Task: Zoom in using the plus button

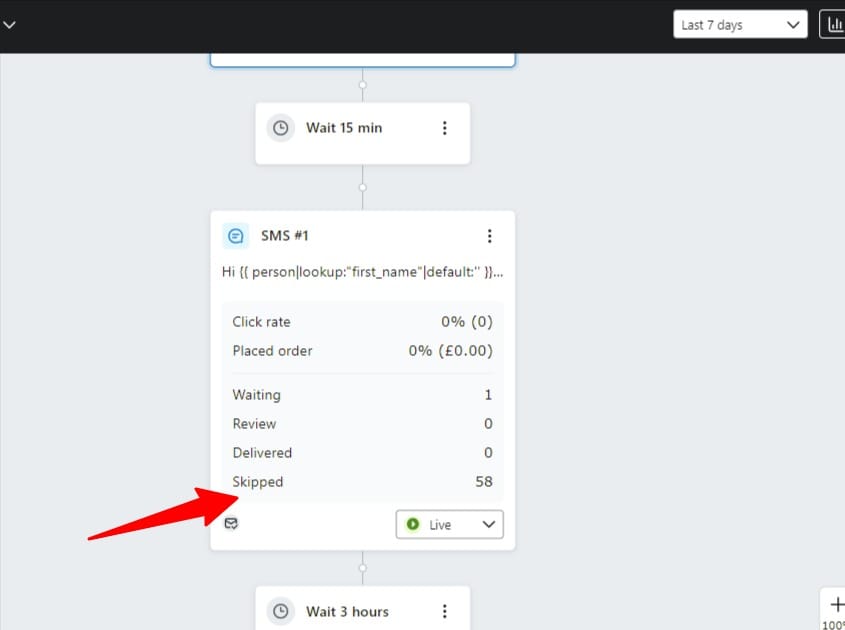Action: pyautogui.click(x=836, y=604)
